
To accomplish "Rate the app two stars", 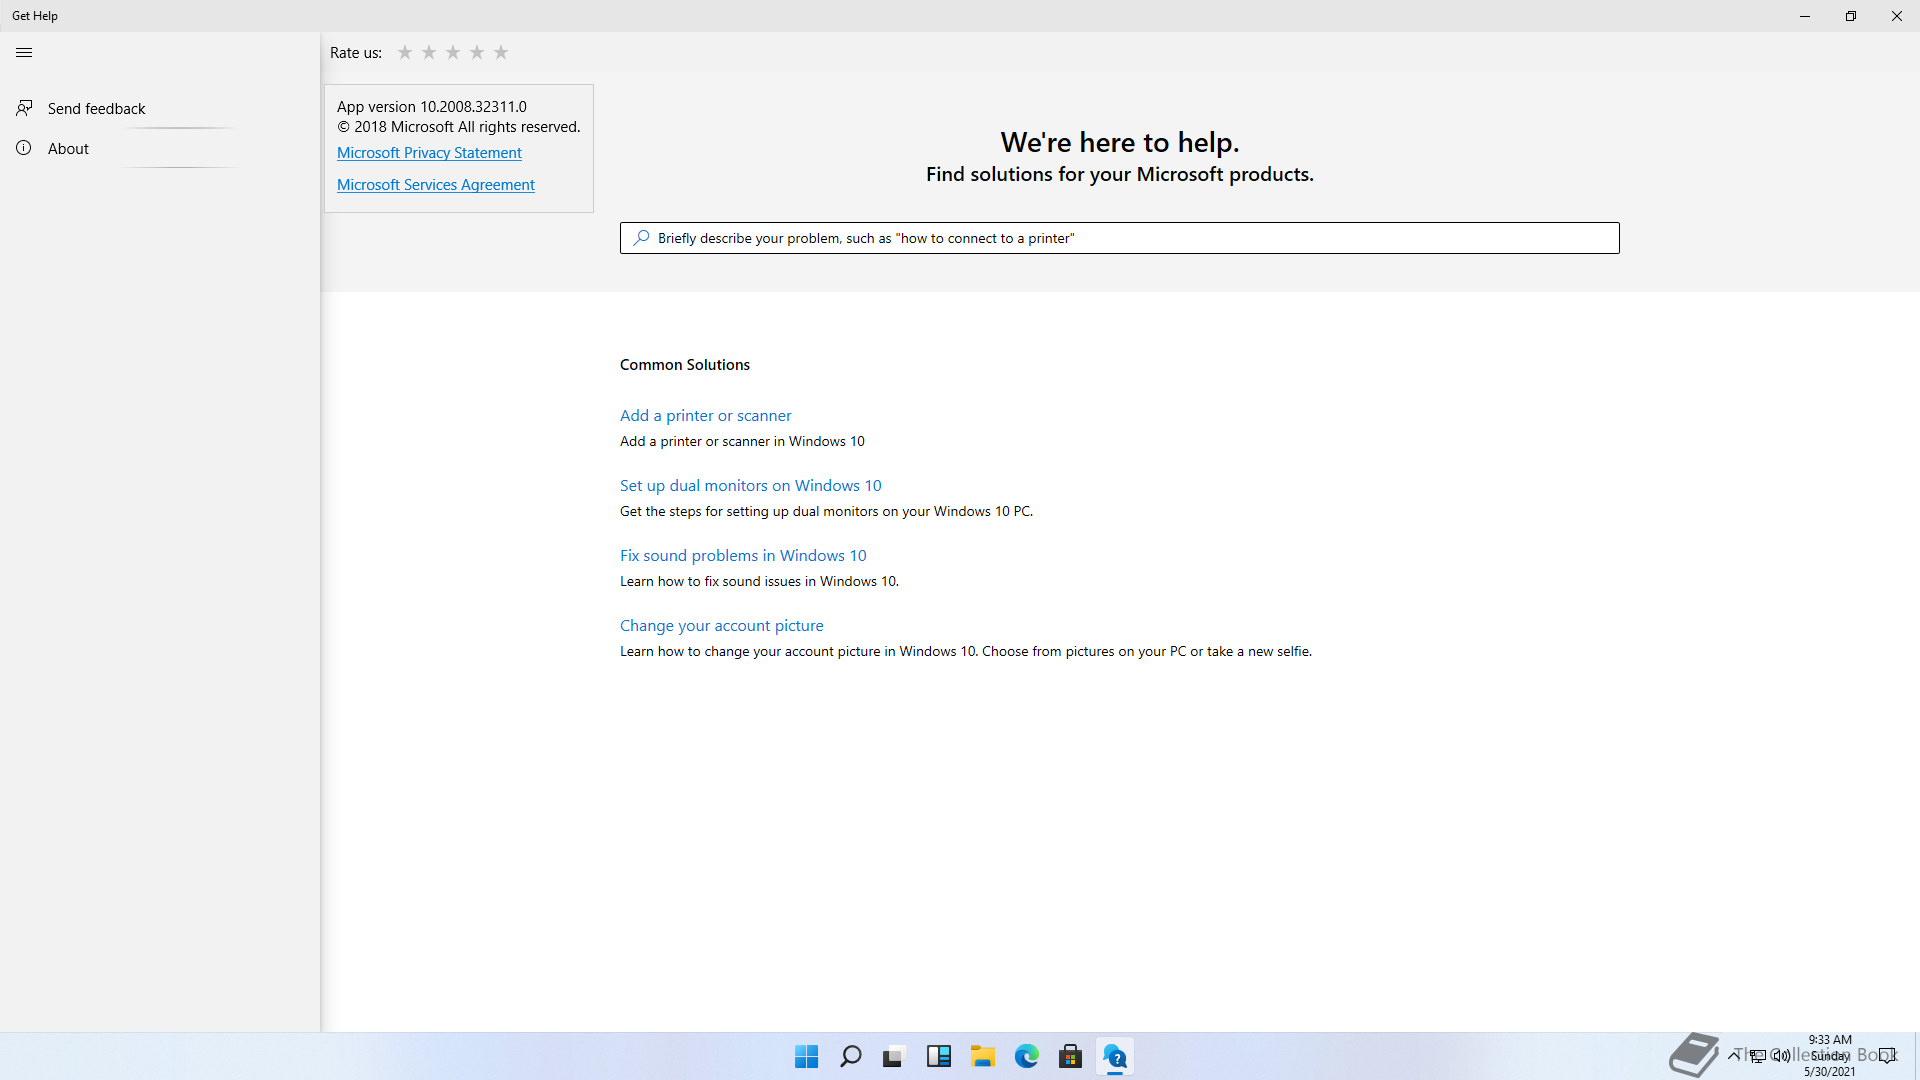I will pyautogui.click(x=429, y=52).
